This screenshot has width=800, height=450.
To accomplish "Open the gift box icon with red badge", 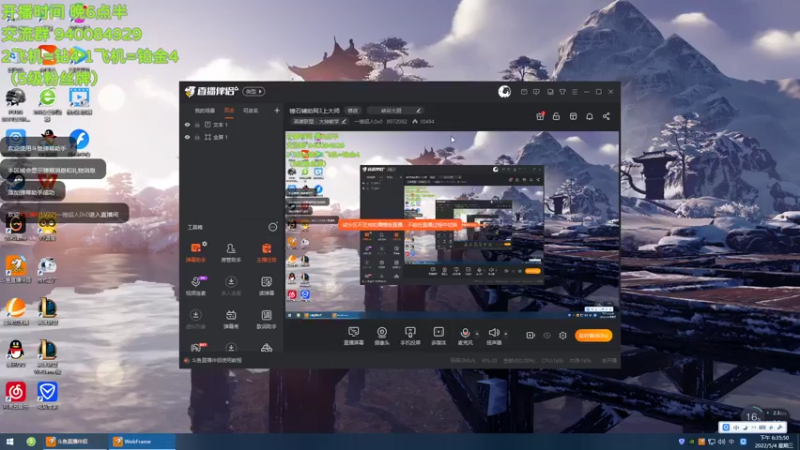I will point(540,116).
